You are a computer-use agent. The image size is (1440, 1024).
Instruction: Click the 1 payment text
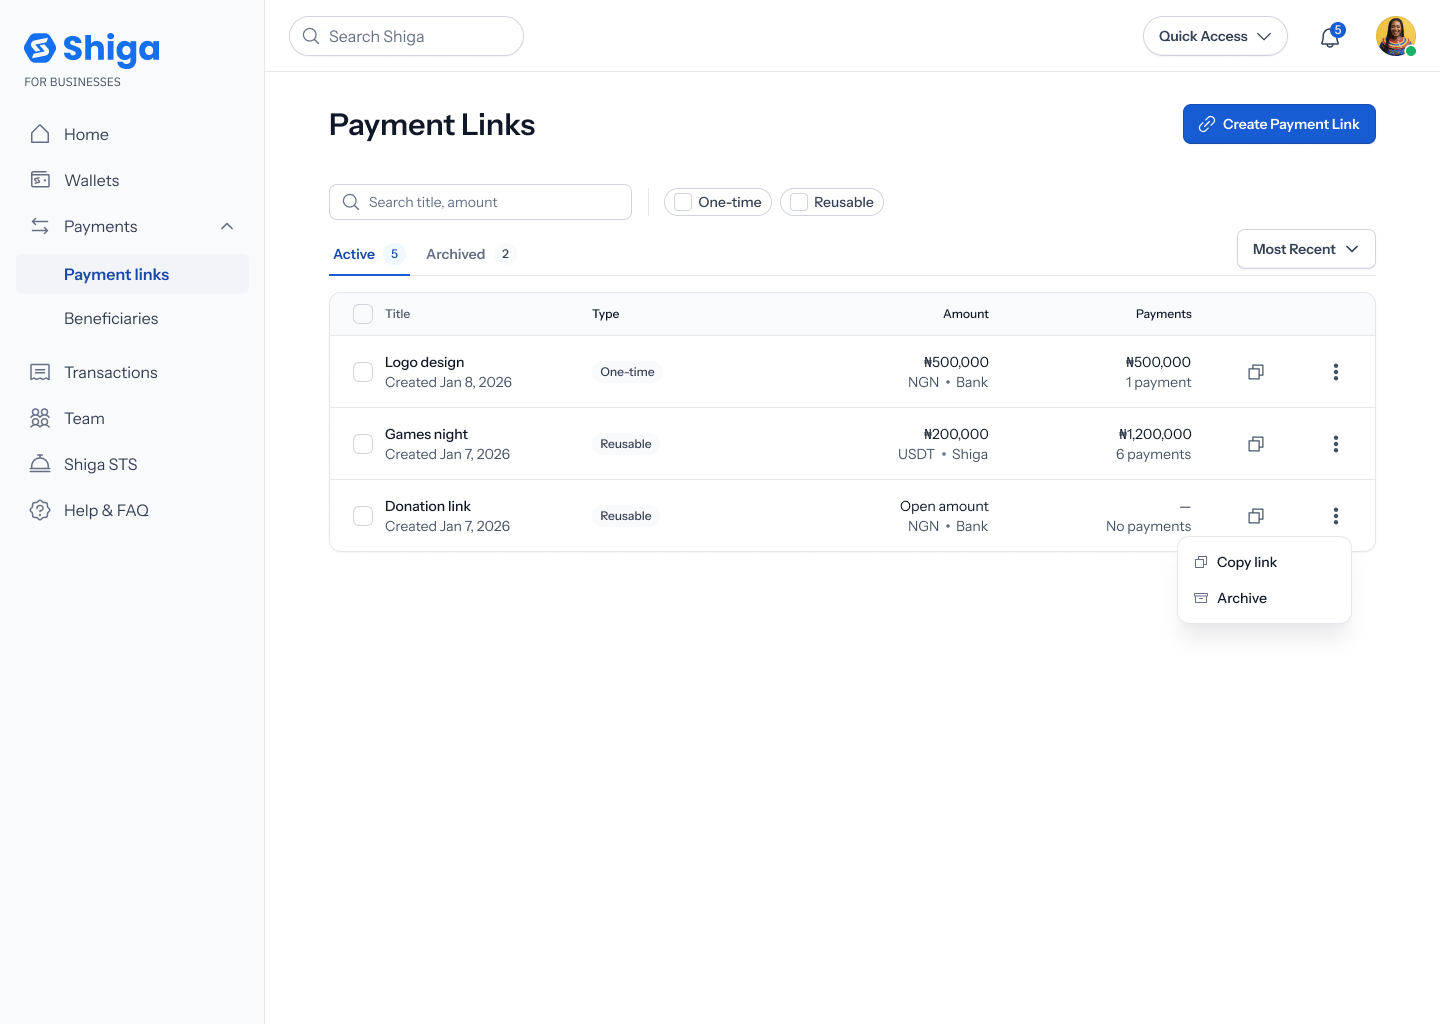[x=1158, y=382]
